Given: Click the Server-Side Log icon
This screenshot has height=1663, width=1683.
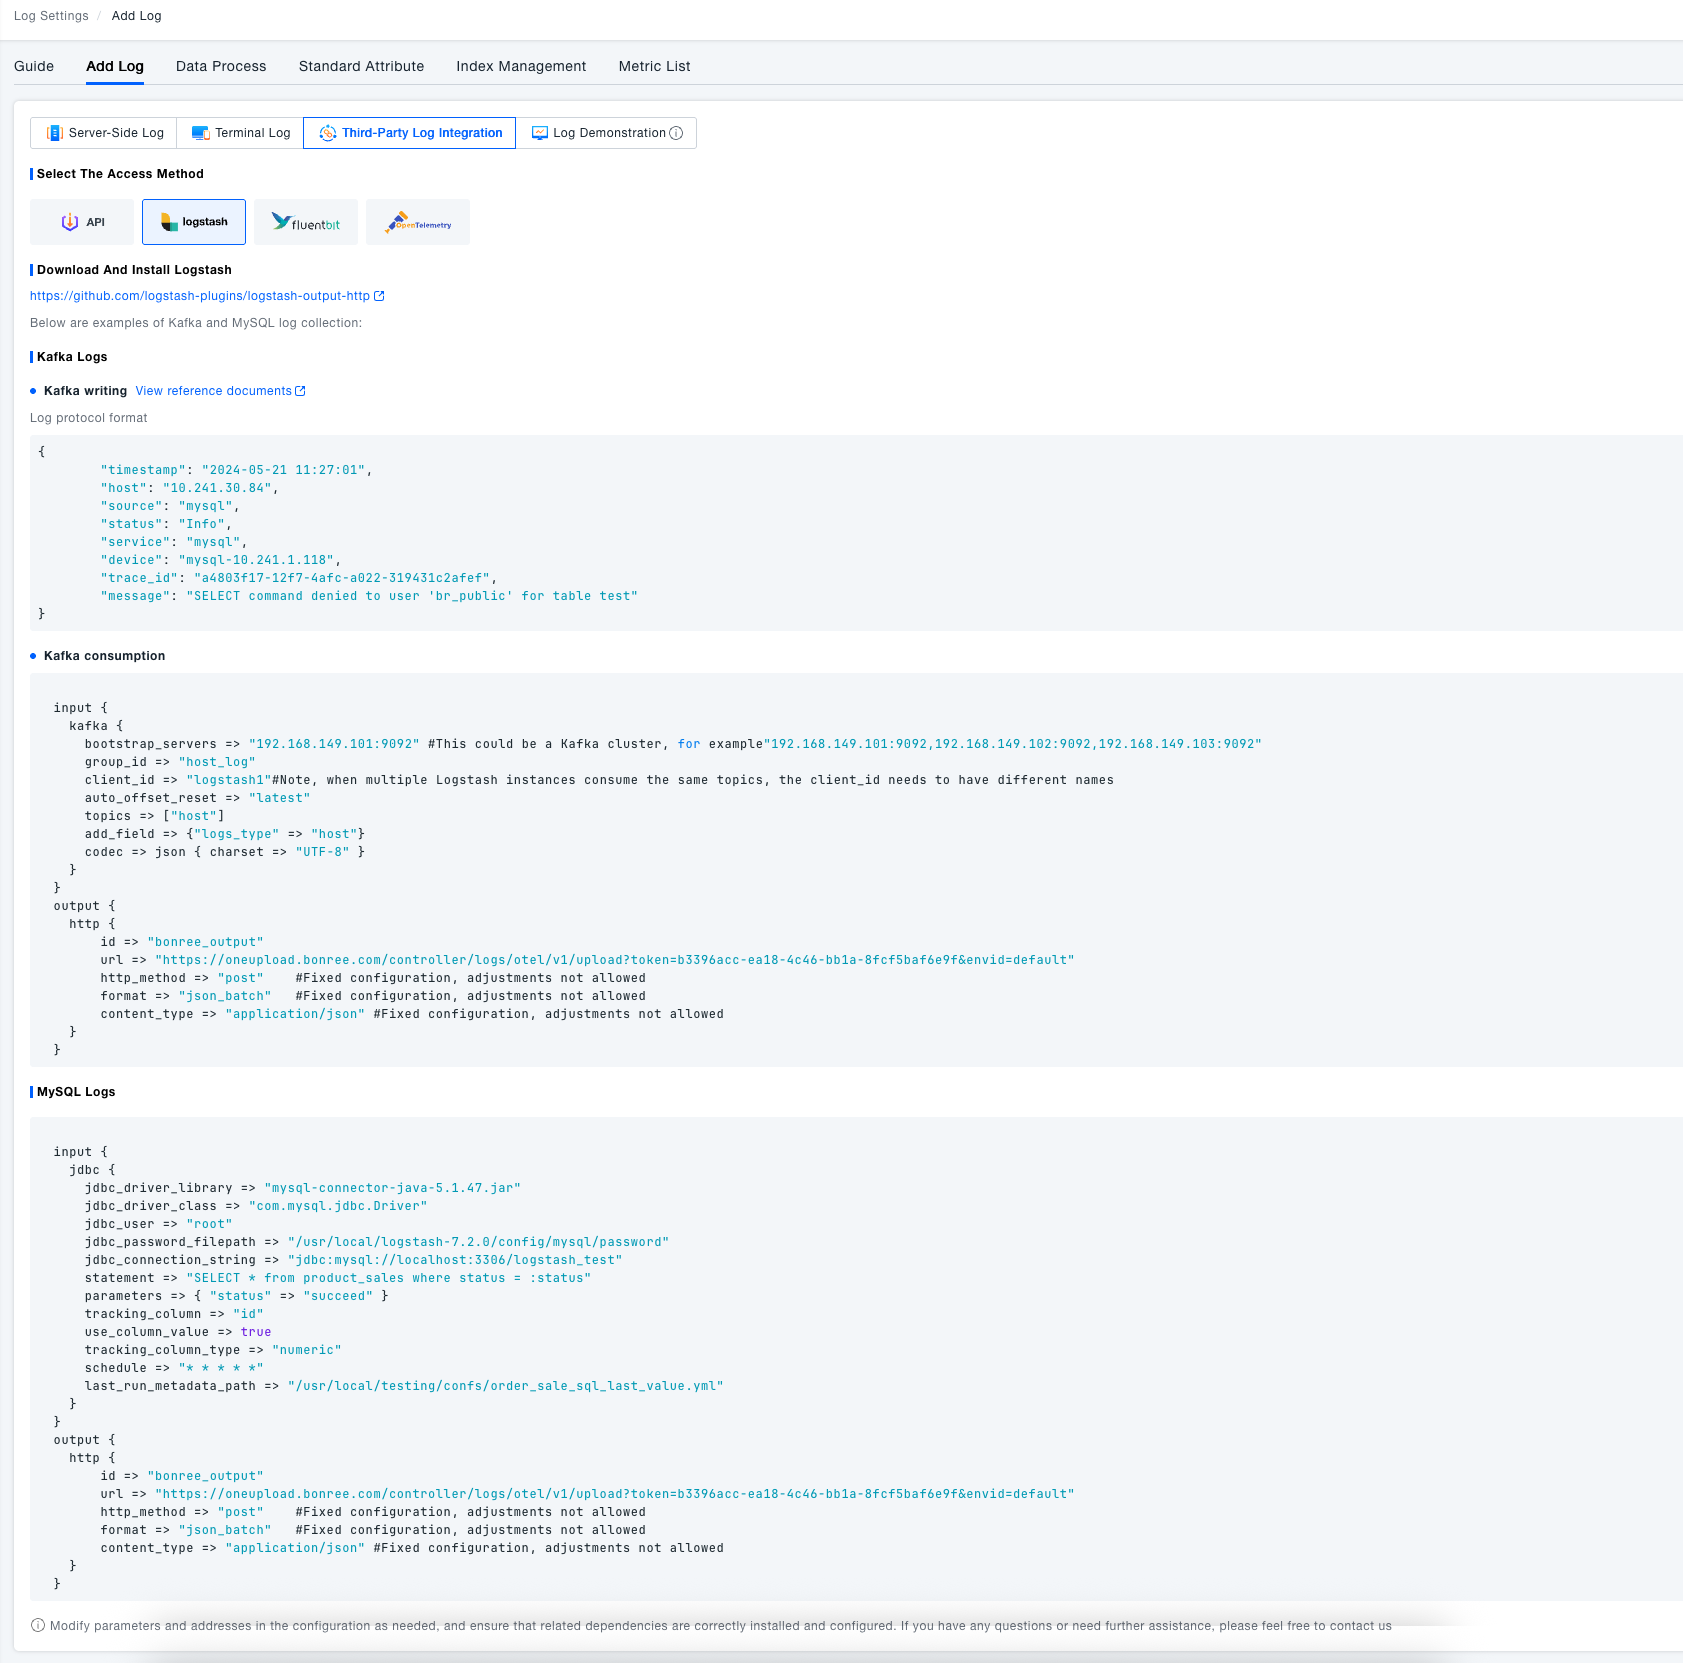Looking at the screenshot, I should pos(55,133).
